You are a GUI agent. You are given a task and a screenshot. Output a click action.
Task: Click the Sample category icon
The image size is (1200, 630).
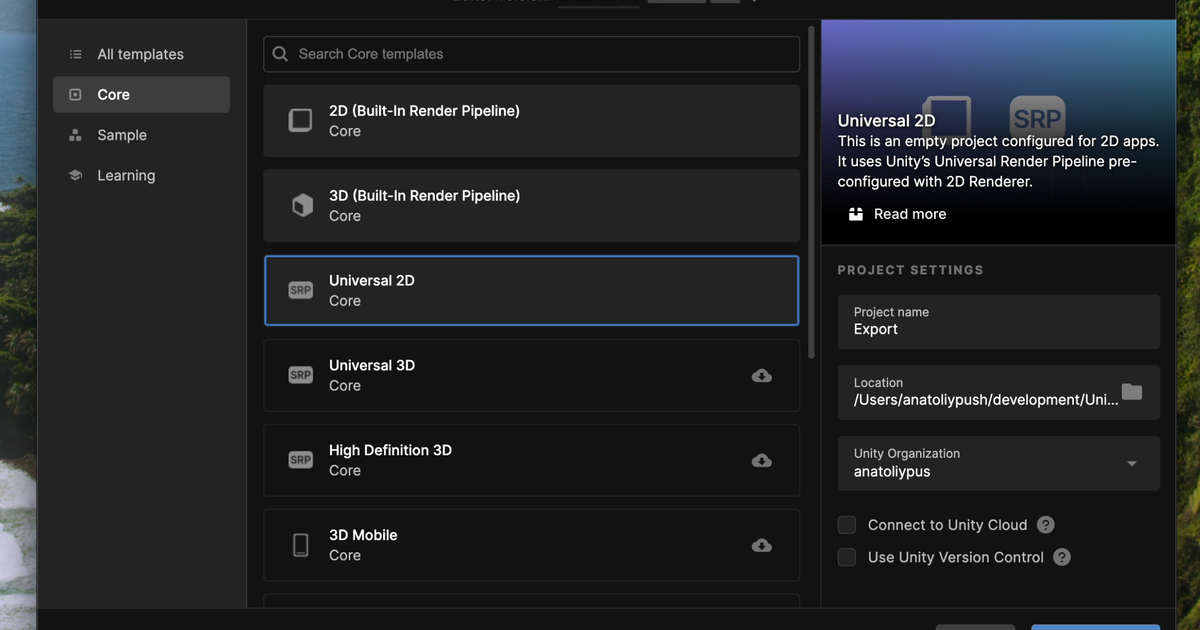(75, 135)
